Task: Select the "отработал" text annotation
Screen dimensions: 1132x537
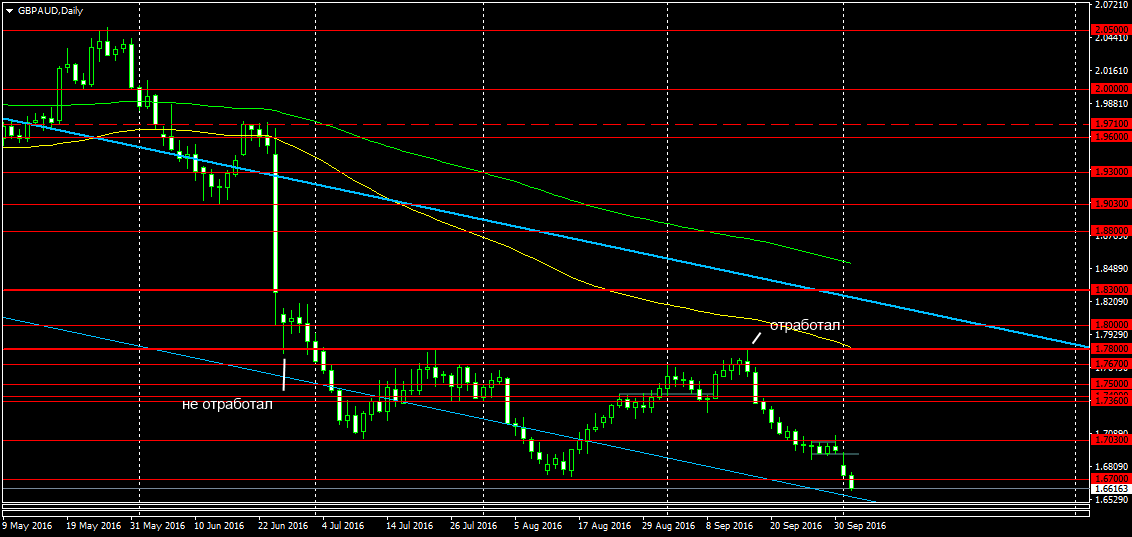Action: (805, 326)
